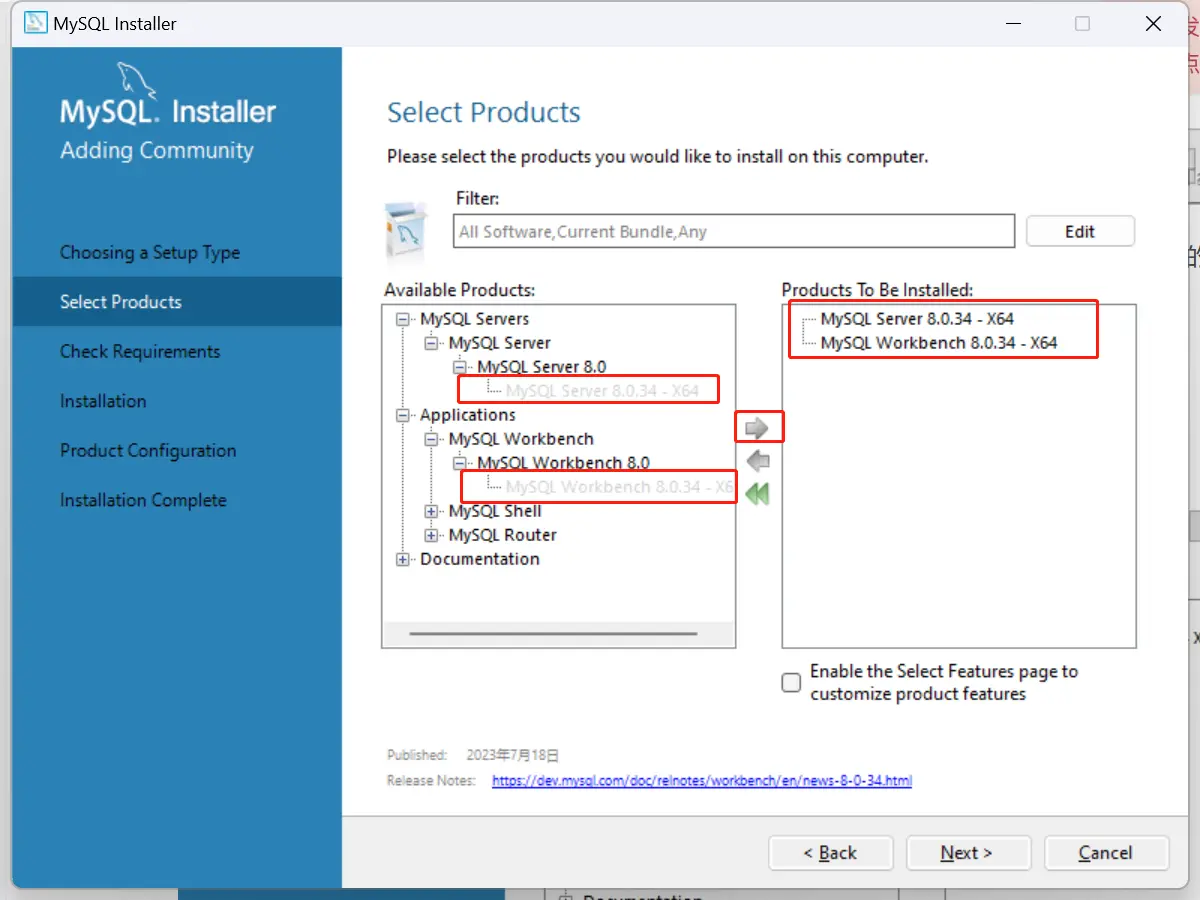Select the MySQL Shell tree label
Viewport: 1200px width, 900px height.
tap(495, 511)
